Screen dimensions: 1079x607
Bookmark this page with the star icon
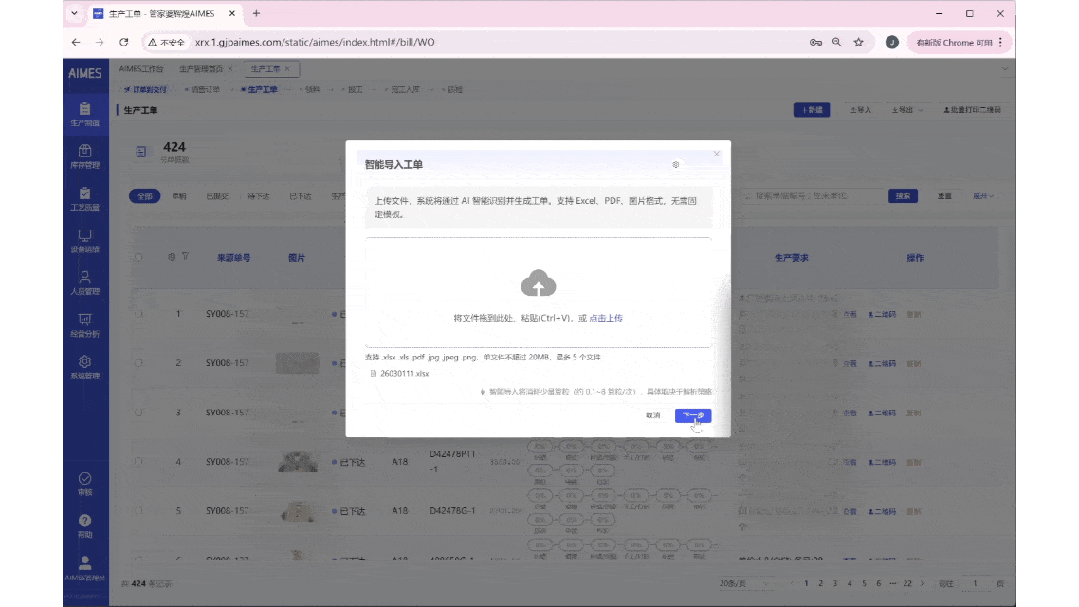tap(858, 42)
